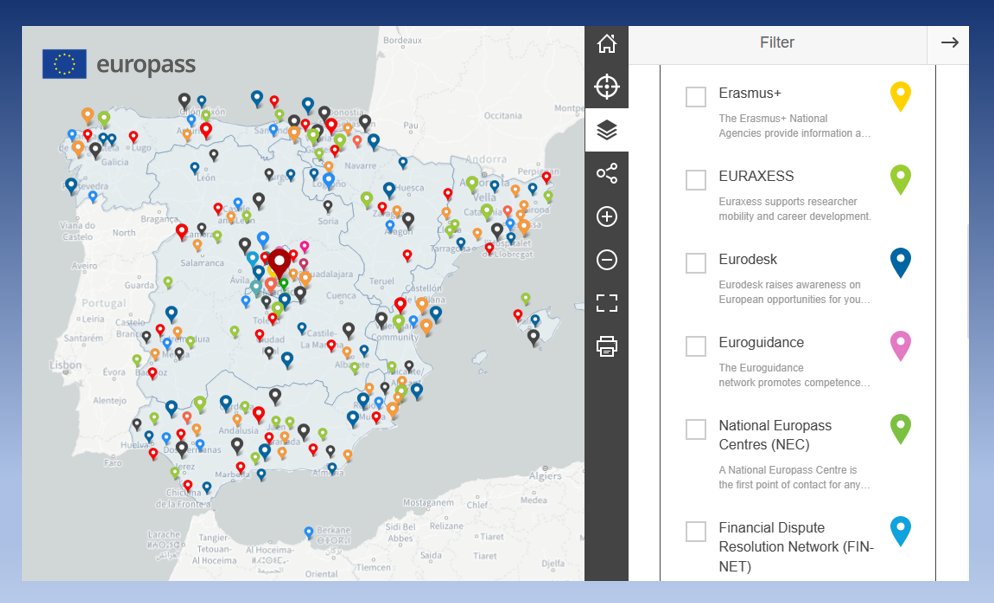994x603 pixels.
Task: Click the light blue FIN-NET pin icon
Action: click(900, 530)
